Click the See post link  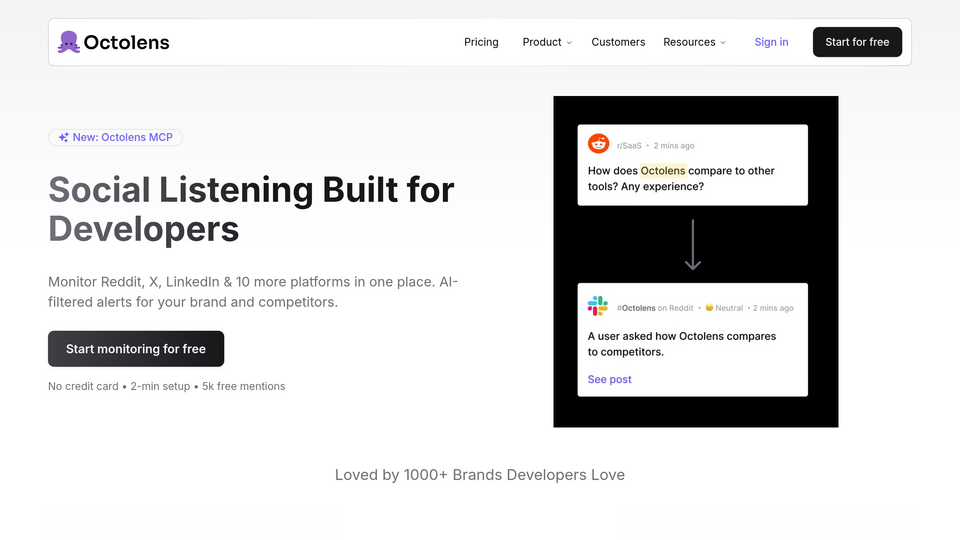610,380
